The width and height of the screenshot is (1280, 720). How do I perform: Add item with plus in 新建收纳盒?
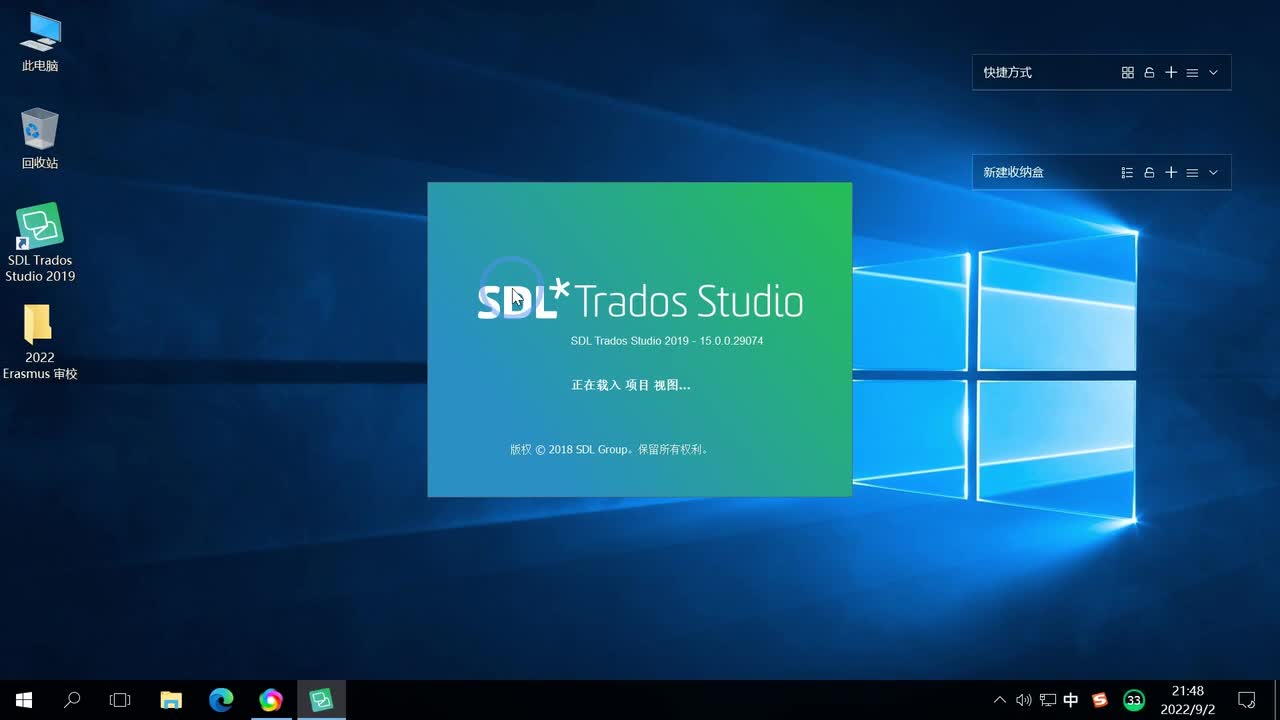click(1171, 173)
